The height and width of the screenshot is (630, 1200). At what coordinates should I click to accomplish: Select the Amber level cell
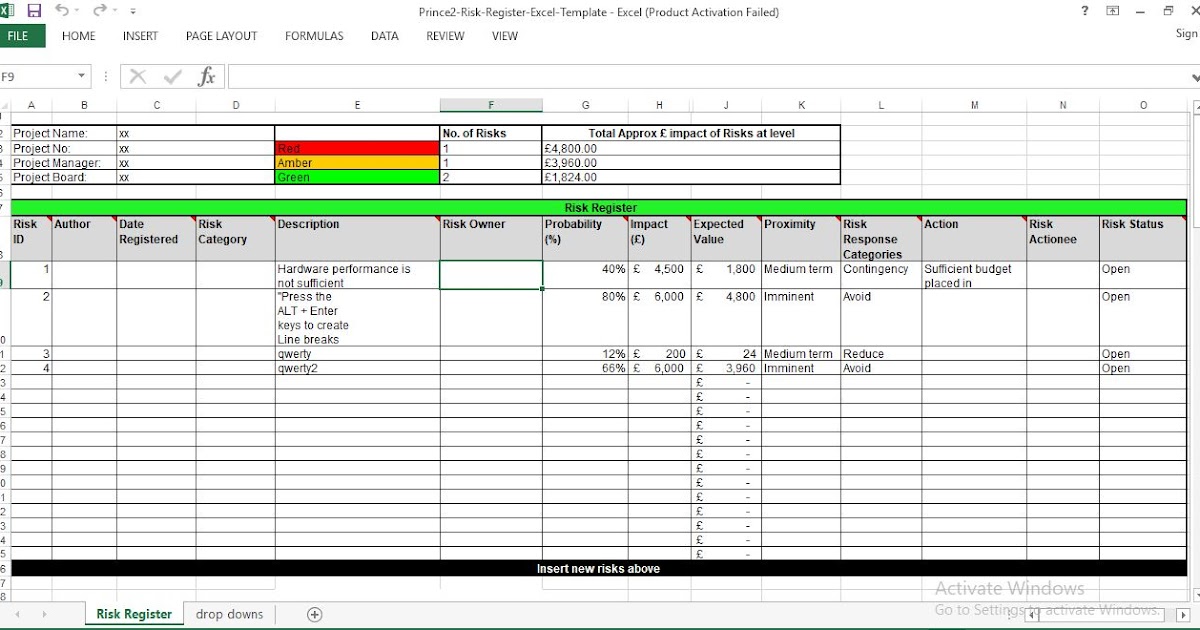[357, 163]
